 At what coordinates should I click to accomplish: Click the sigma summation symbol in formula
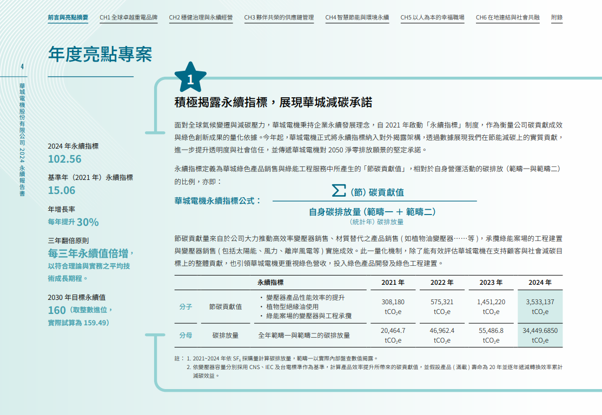pyautogui.click(x=339, y=190)
